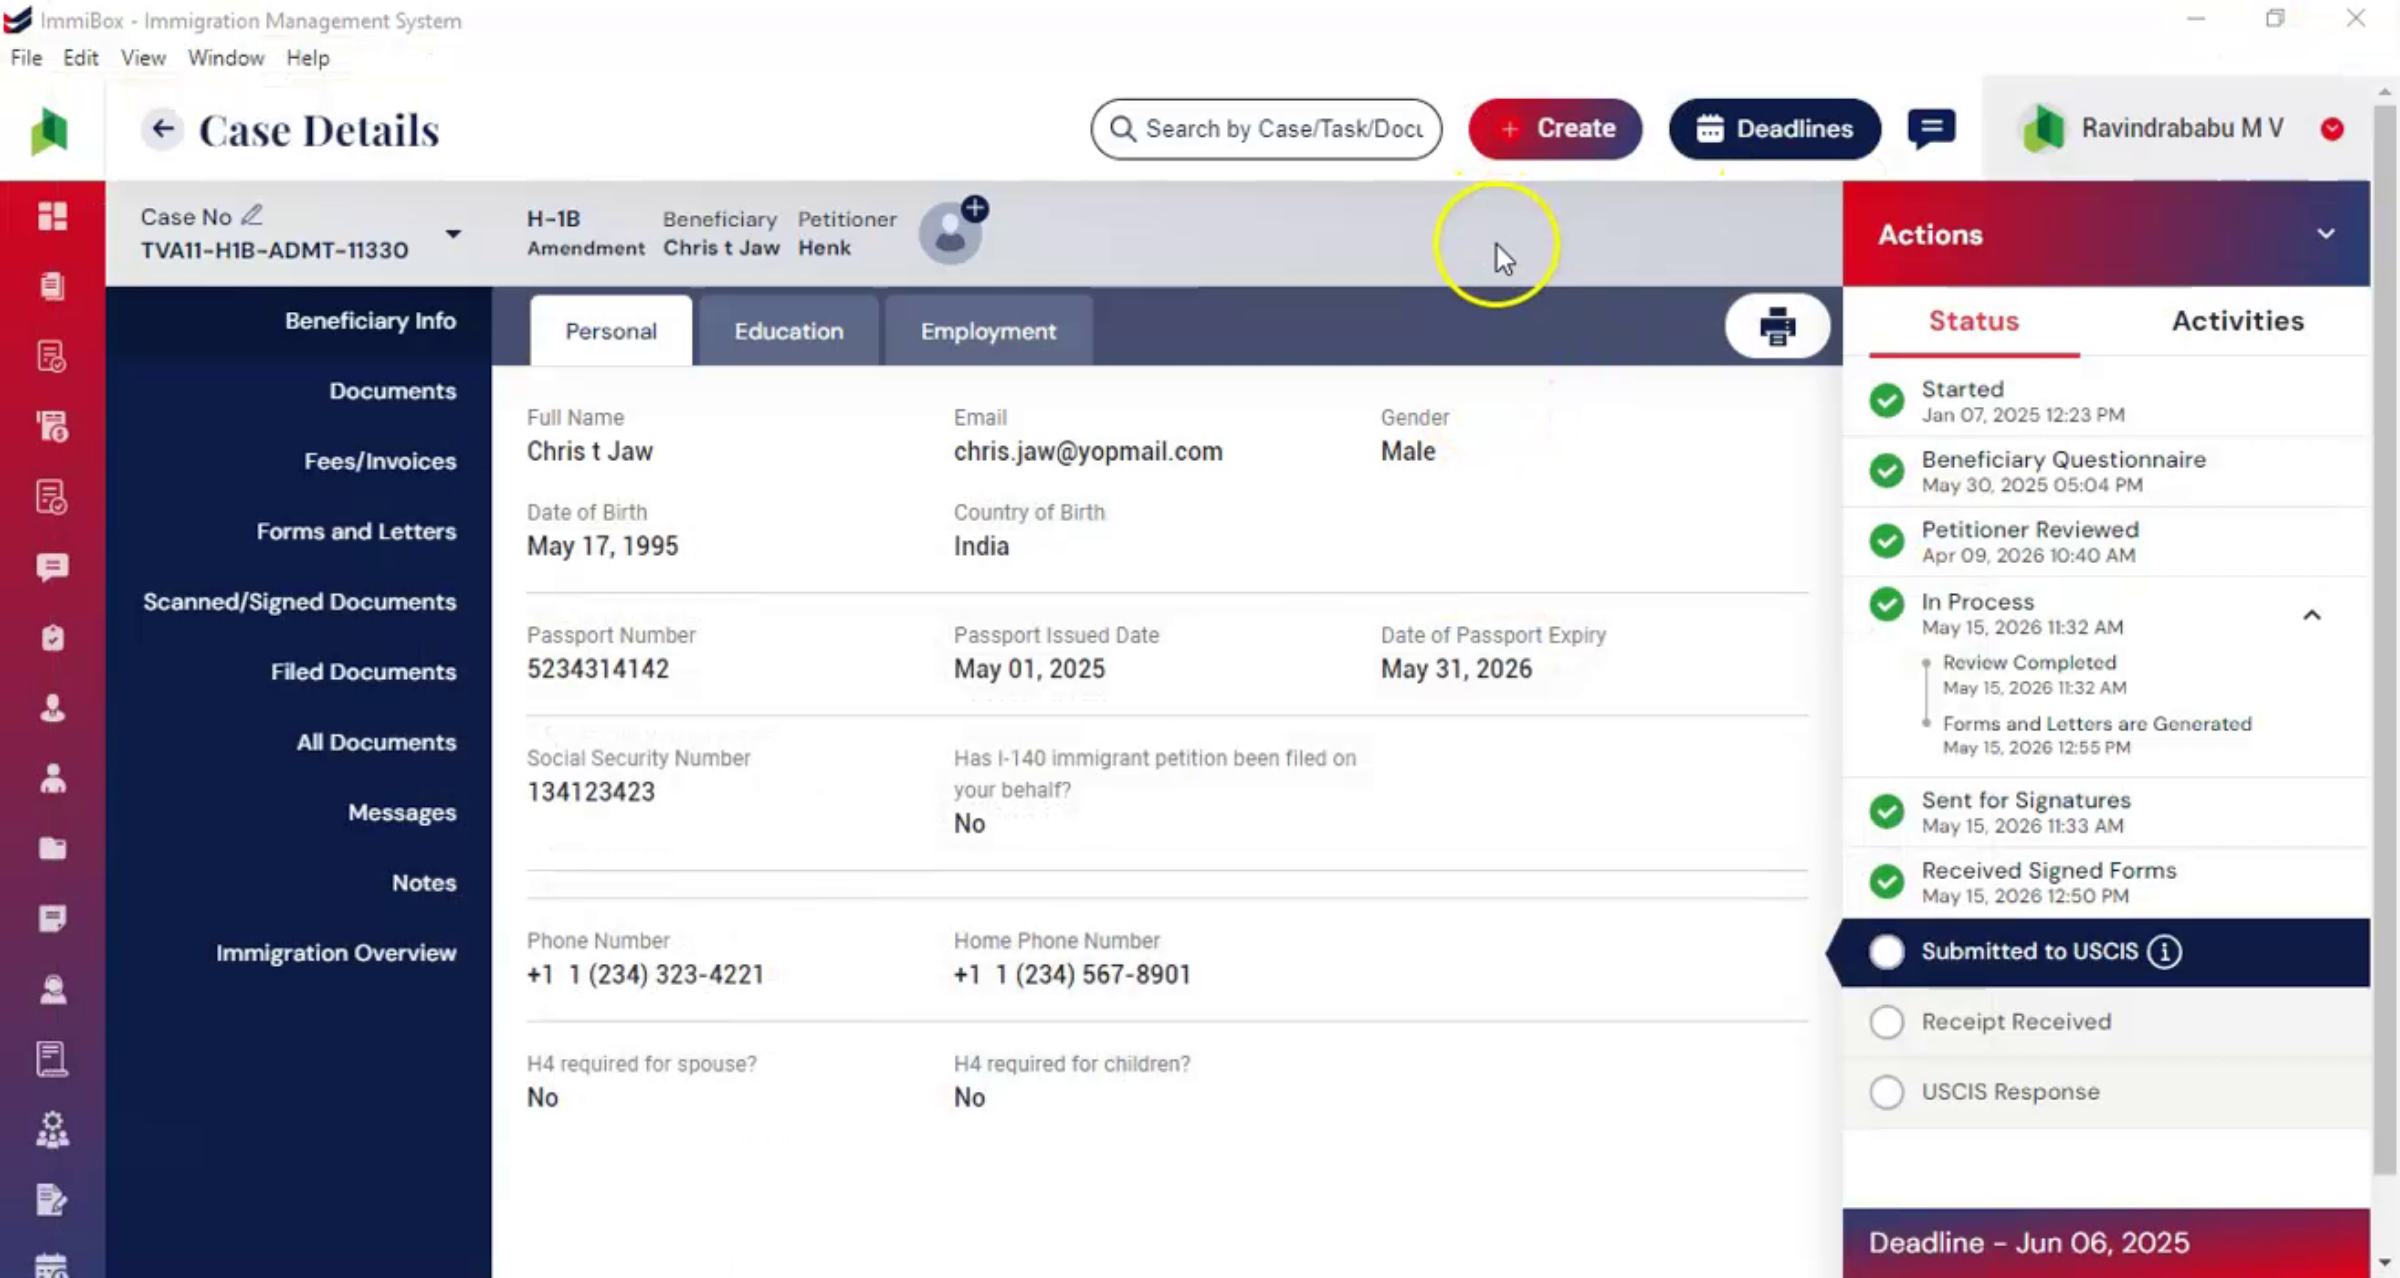Click the phone number +1 1 (234) 323-4221
2400x1278 pixels.
[x=645, y=975]
